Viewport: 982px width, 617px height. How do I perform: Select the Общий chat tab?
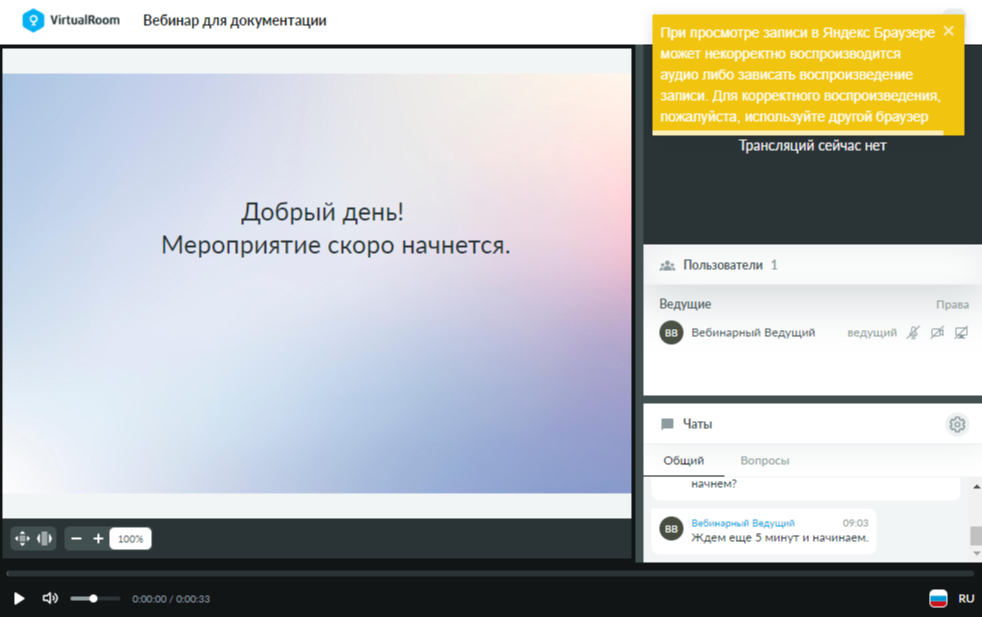point(684,460)
